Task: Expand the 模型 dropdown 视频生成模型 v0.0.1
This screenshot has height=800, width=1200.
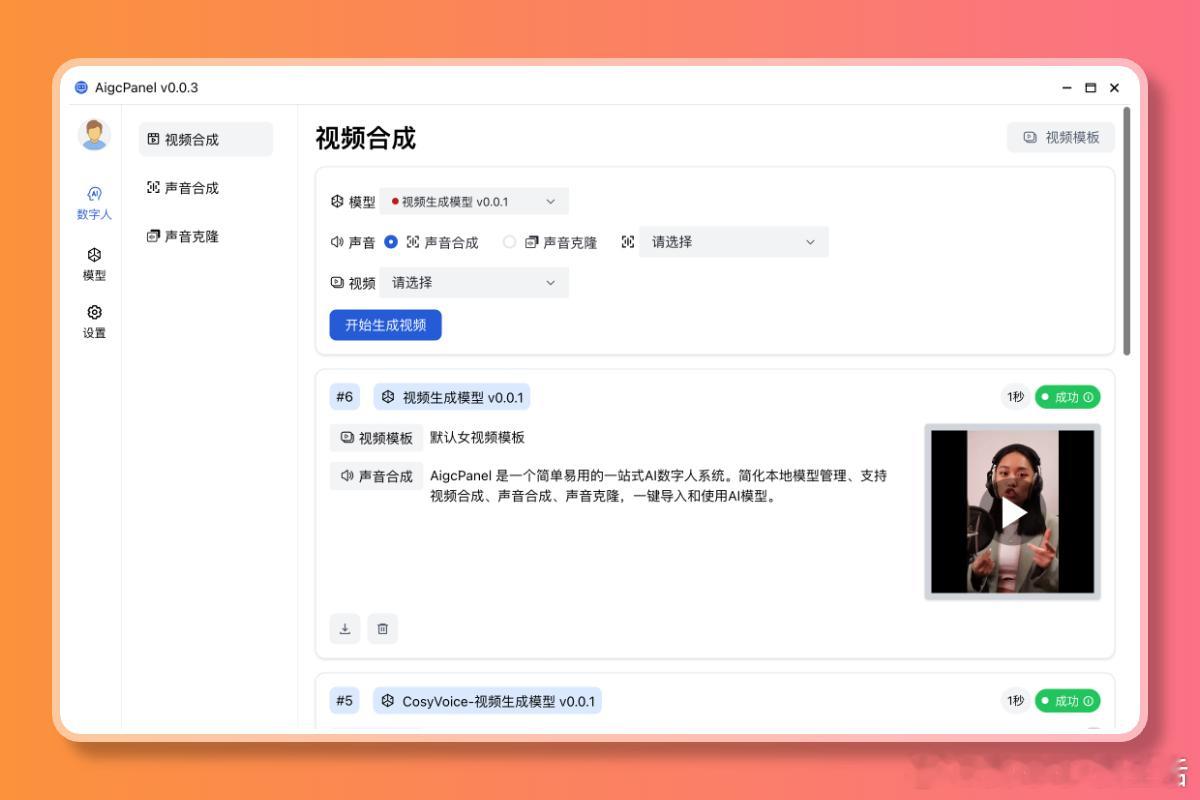Action: [474, 201]
